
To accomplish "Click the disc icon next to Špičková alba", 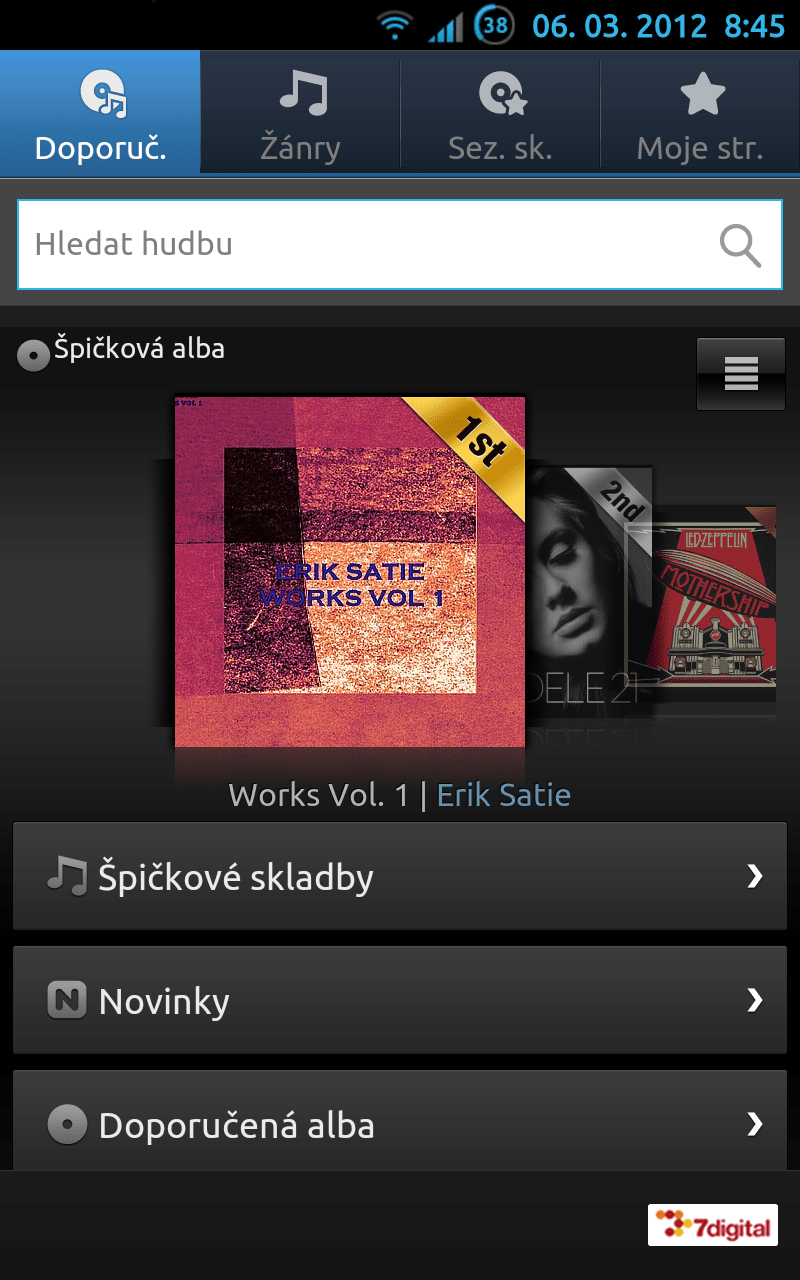I will tap(34, 355).
